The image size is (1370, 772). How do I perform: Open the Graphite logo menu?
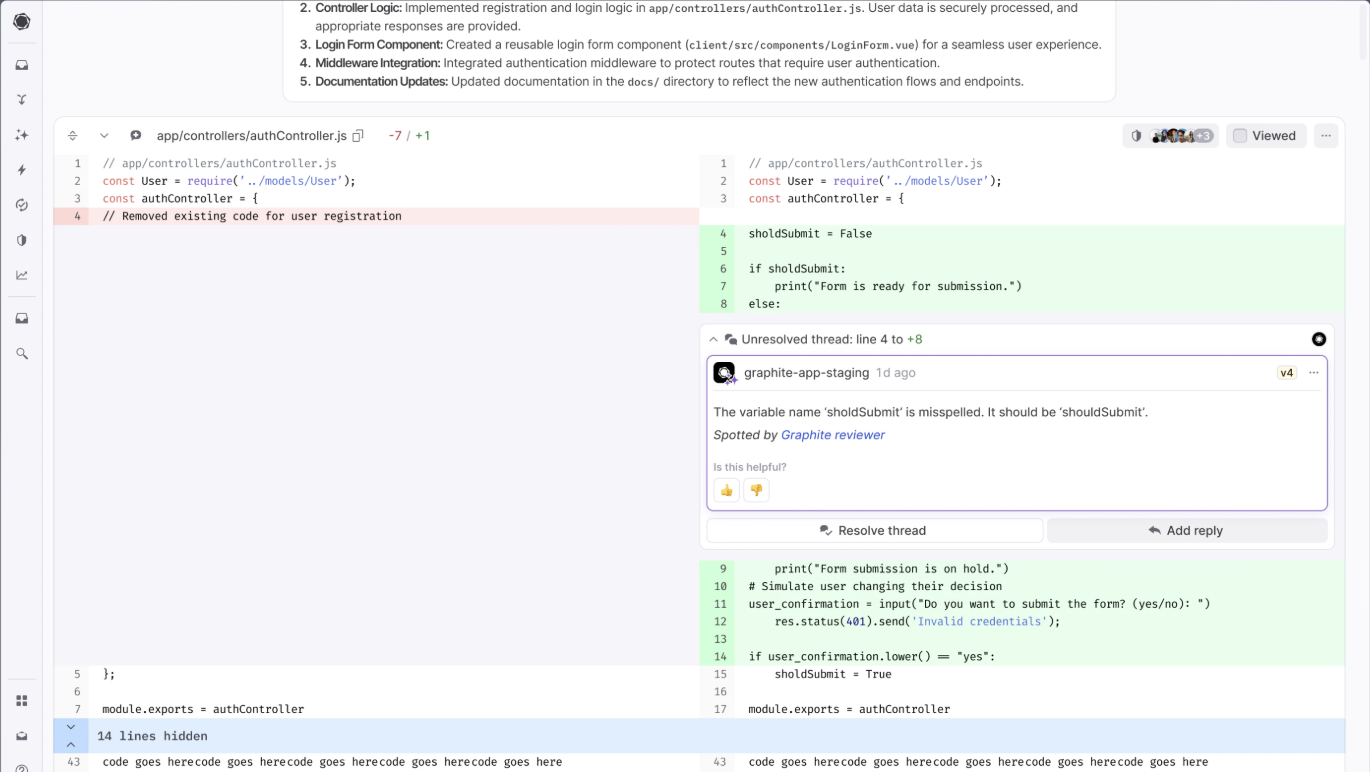point(21,21)
